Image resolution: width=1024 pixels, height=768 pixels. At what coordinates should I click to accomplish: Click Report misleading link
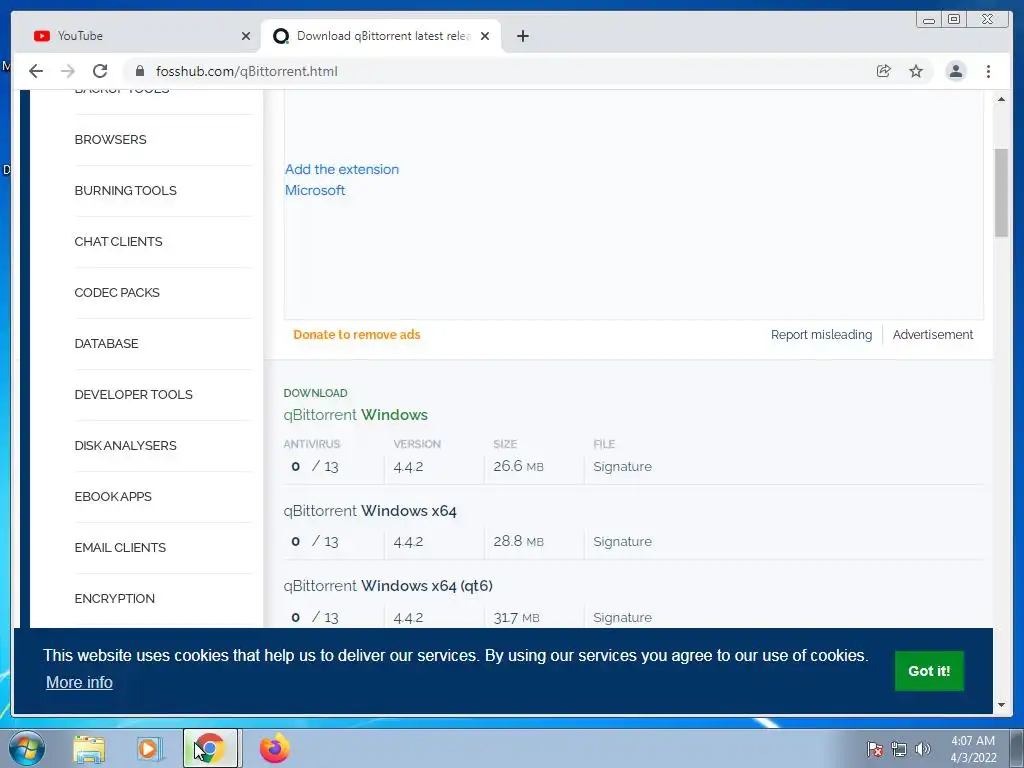coord(821,334)
